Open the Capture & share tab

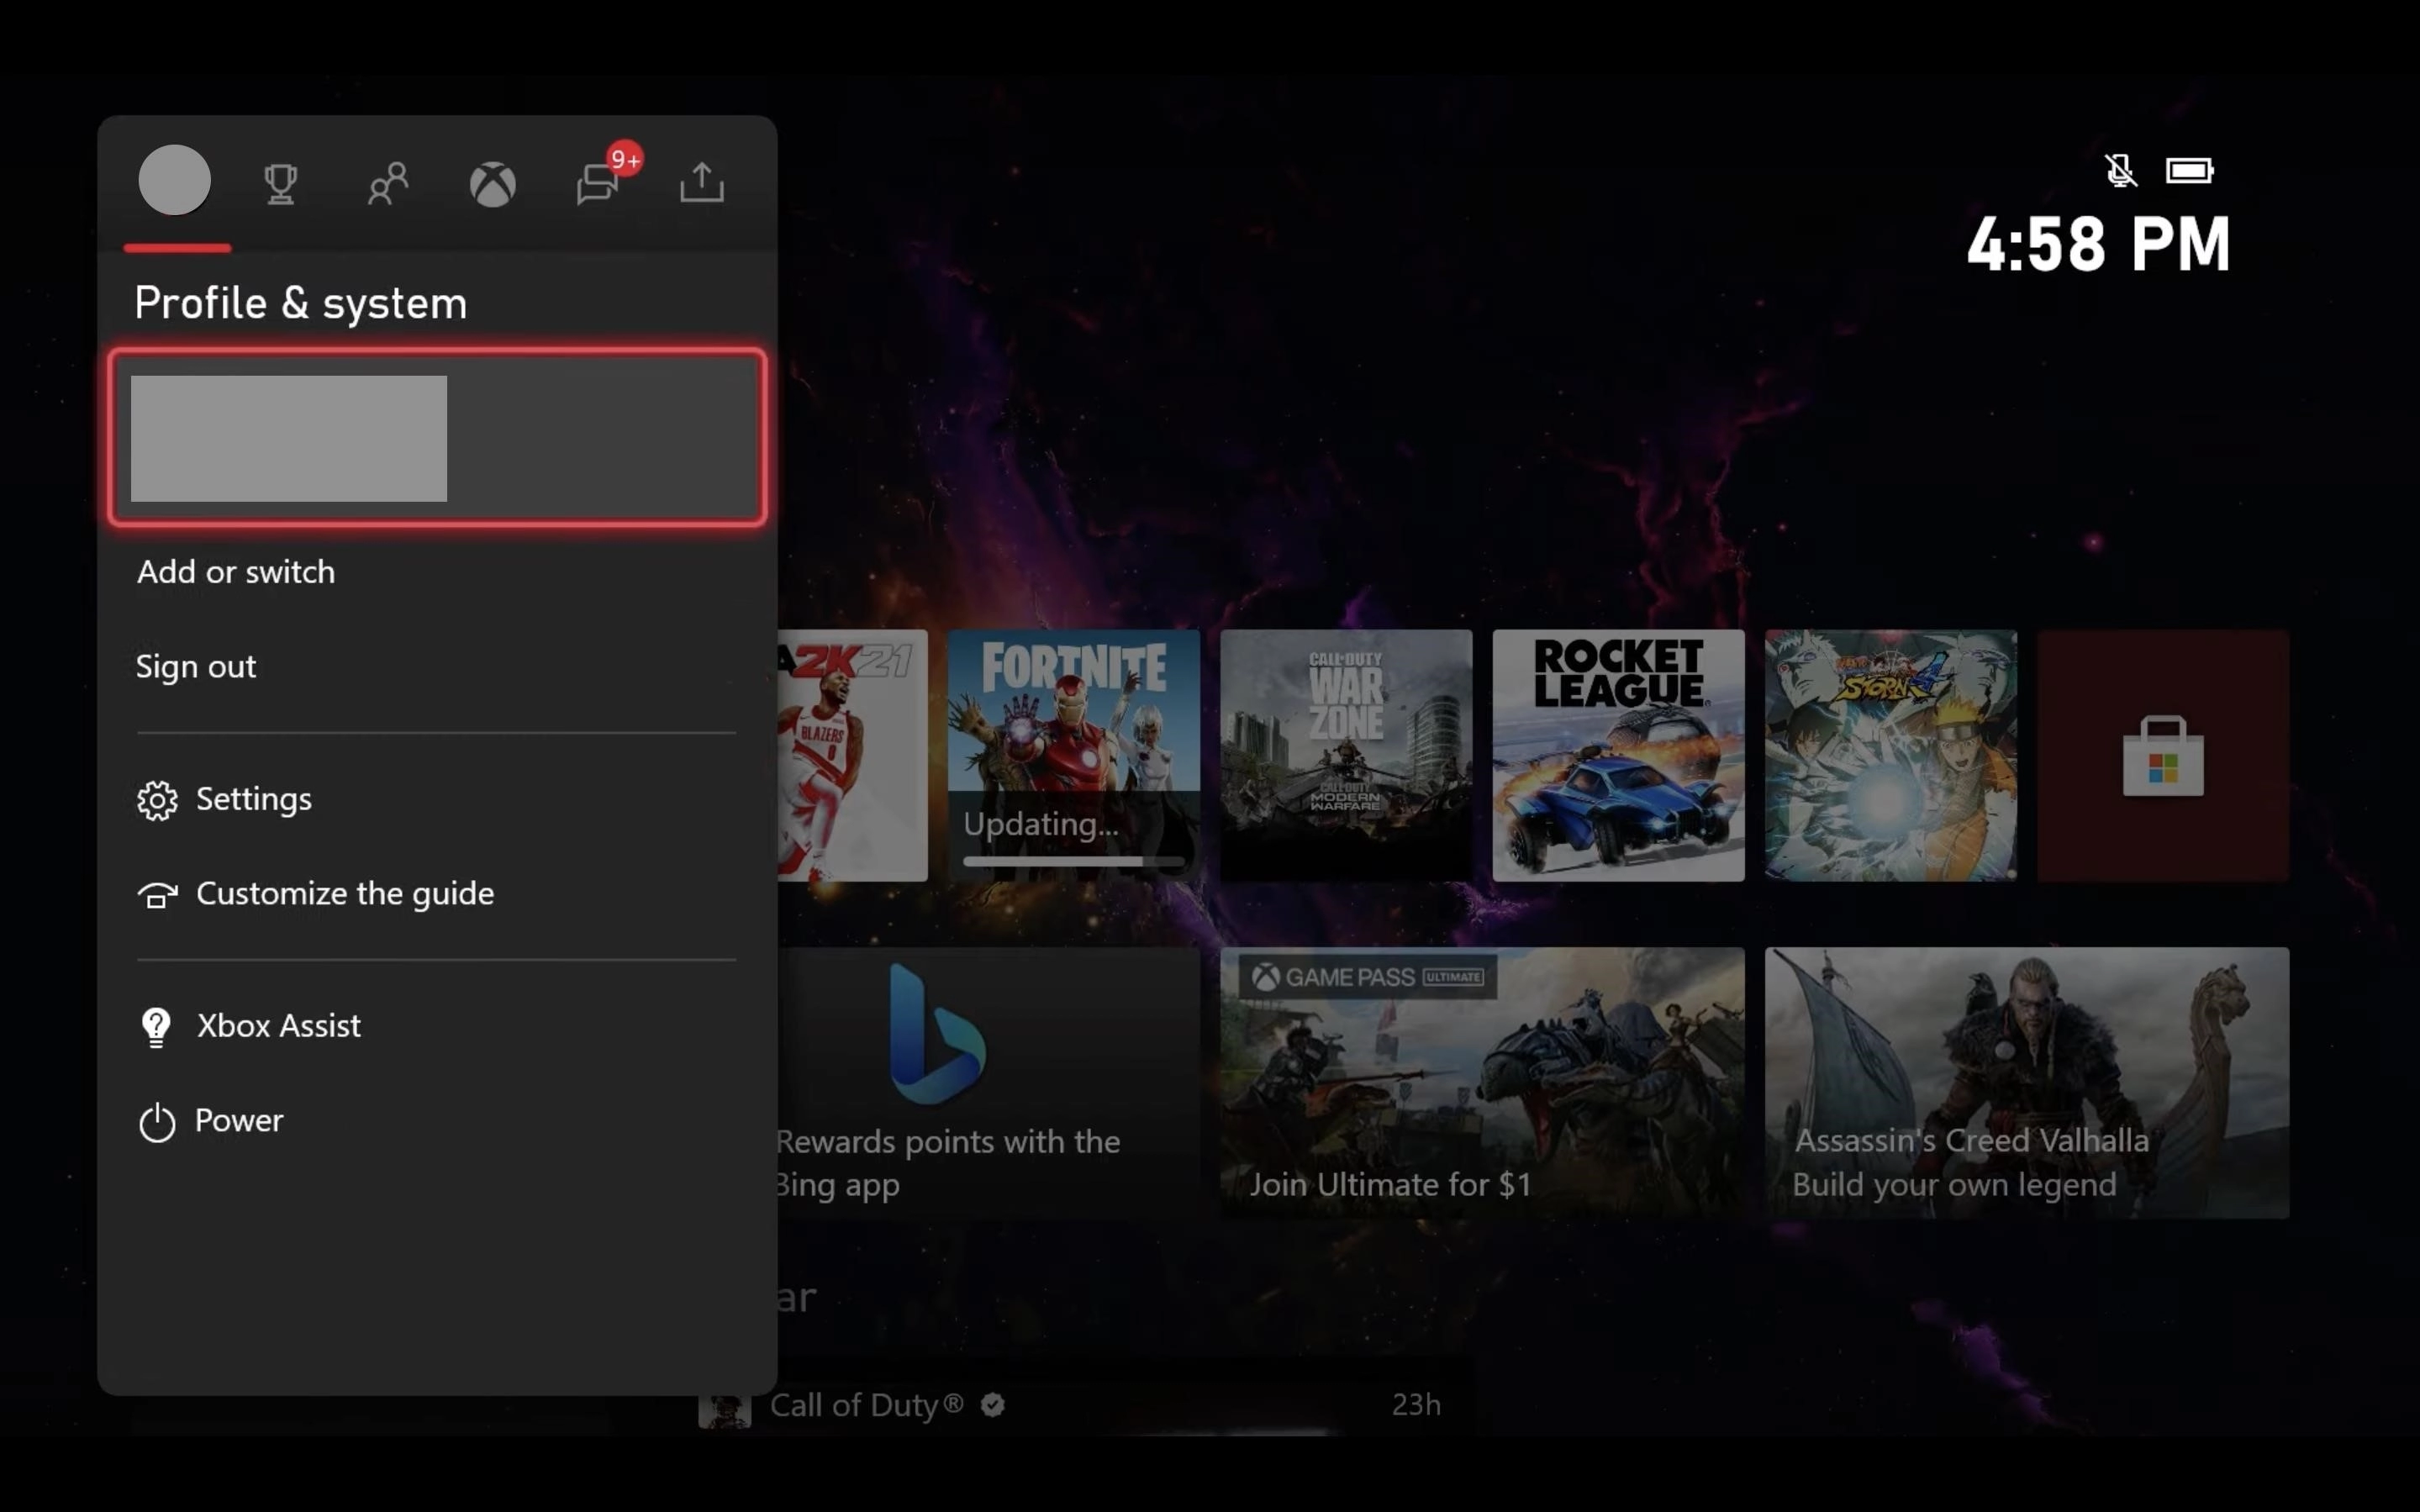coord(702,182)
